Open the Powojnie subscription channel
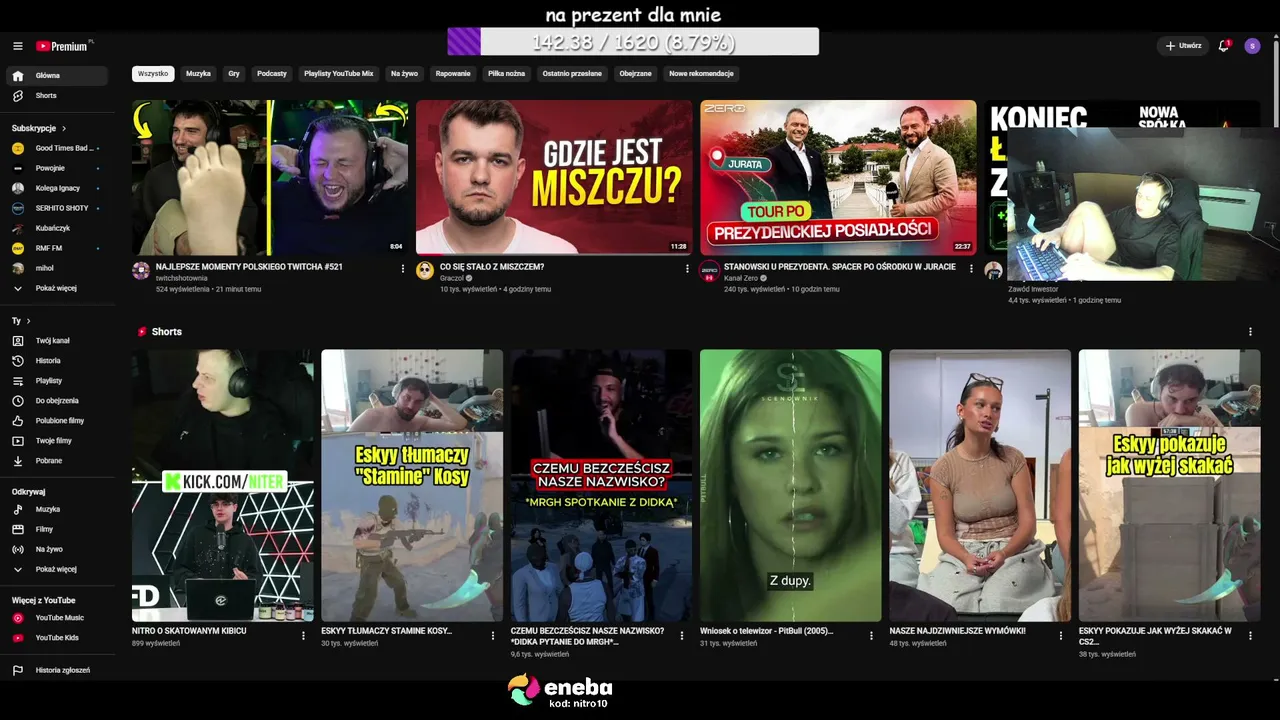1280x720 pixels. point(57,168)
